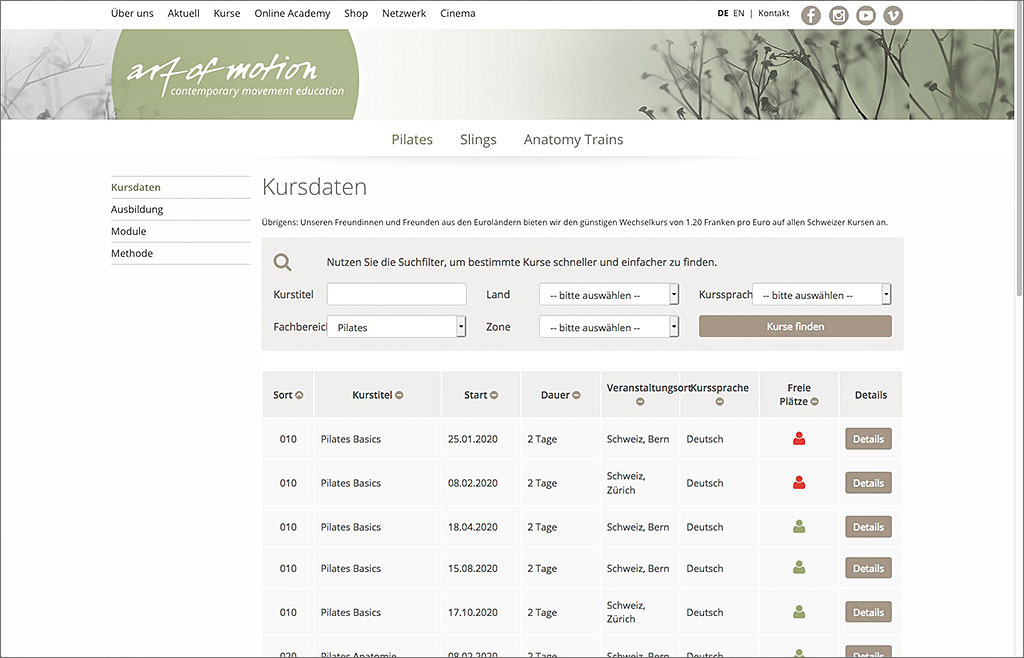Open the Online Academy menu item
The width and height of the screenshot is (1024, 658).
(x=292, y=14)
